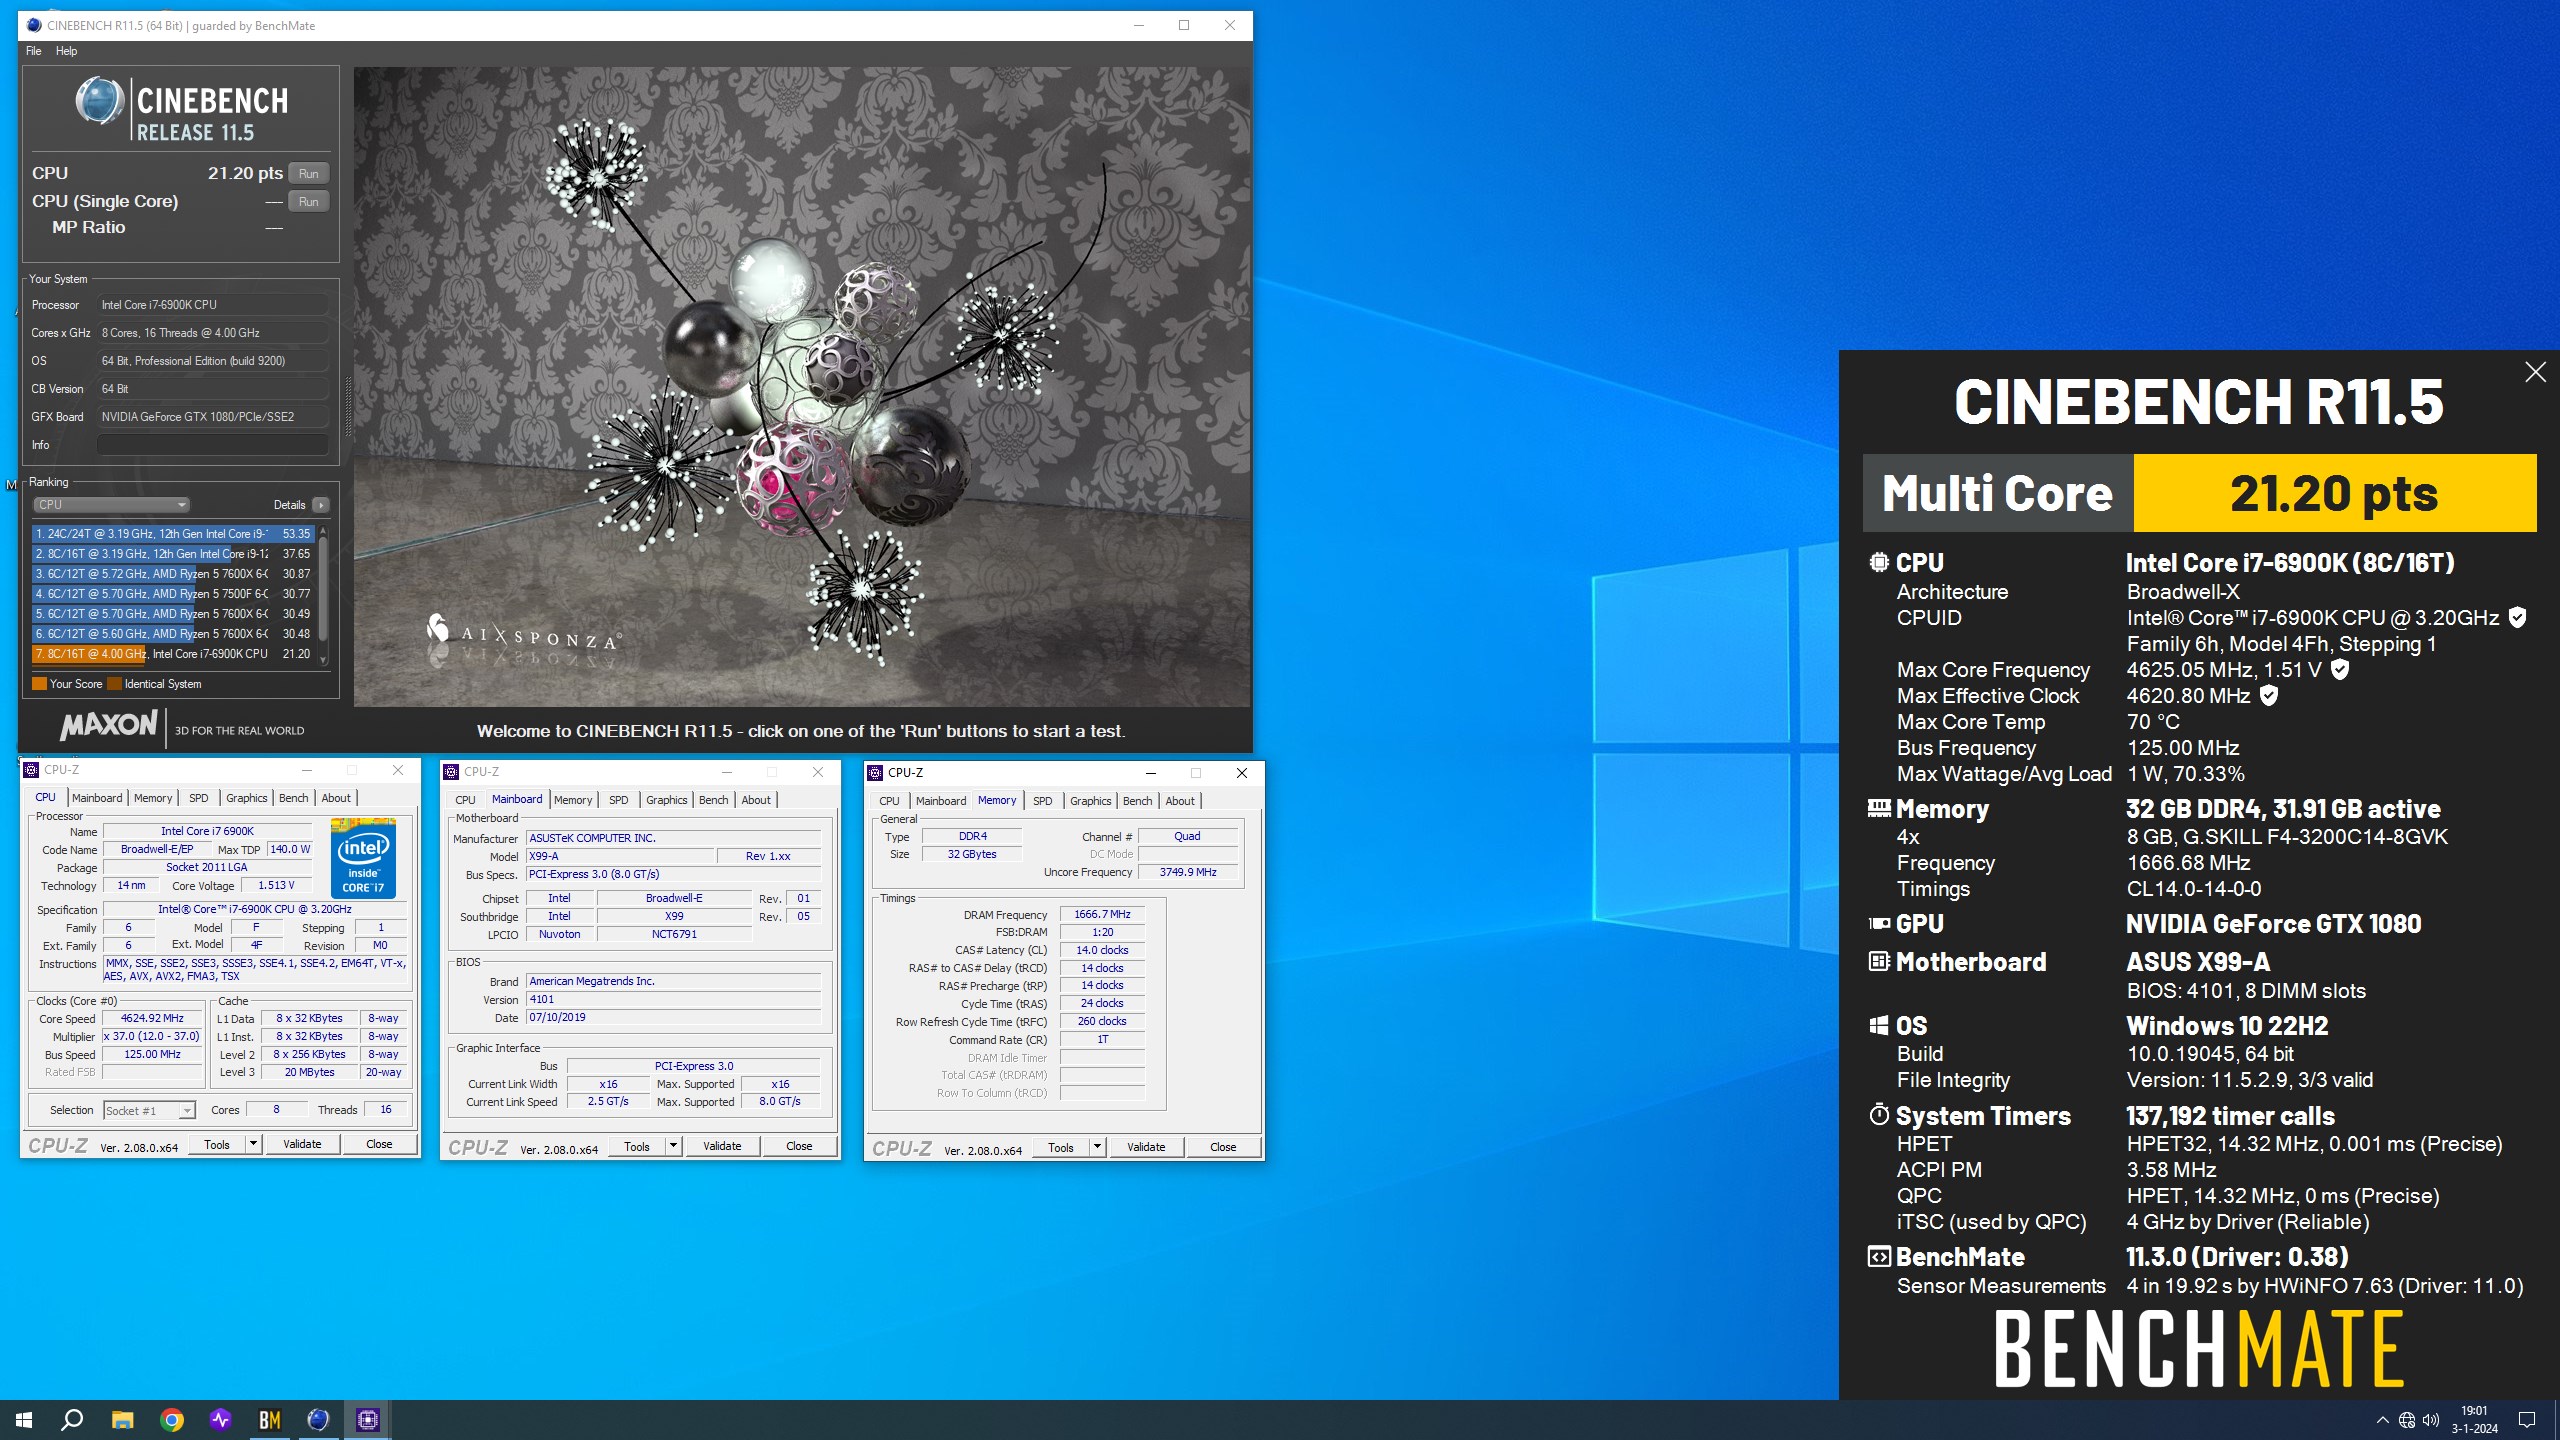2560x1440 pixels.
Task: Click Tools button in the CPU-Z CPU window
Action: [x=217, y=1145]
